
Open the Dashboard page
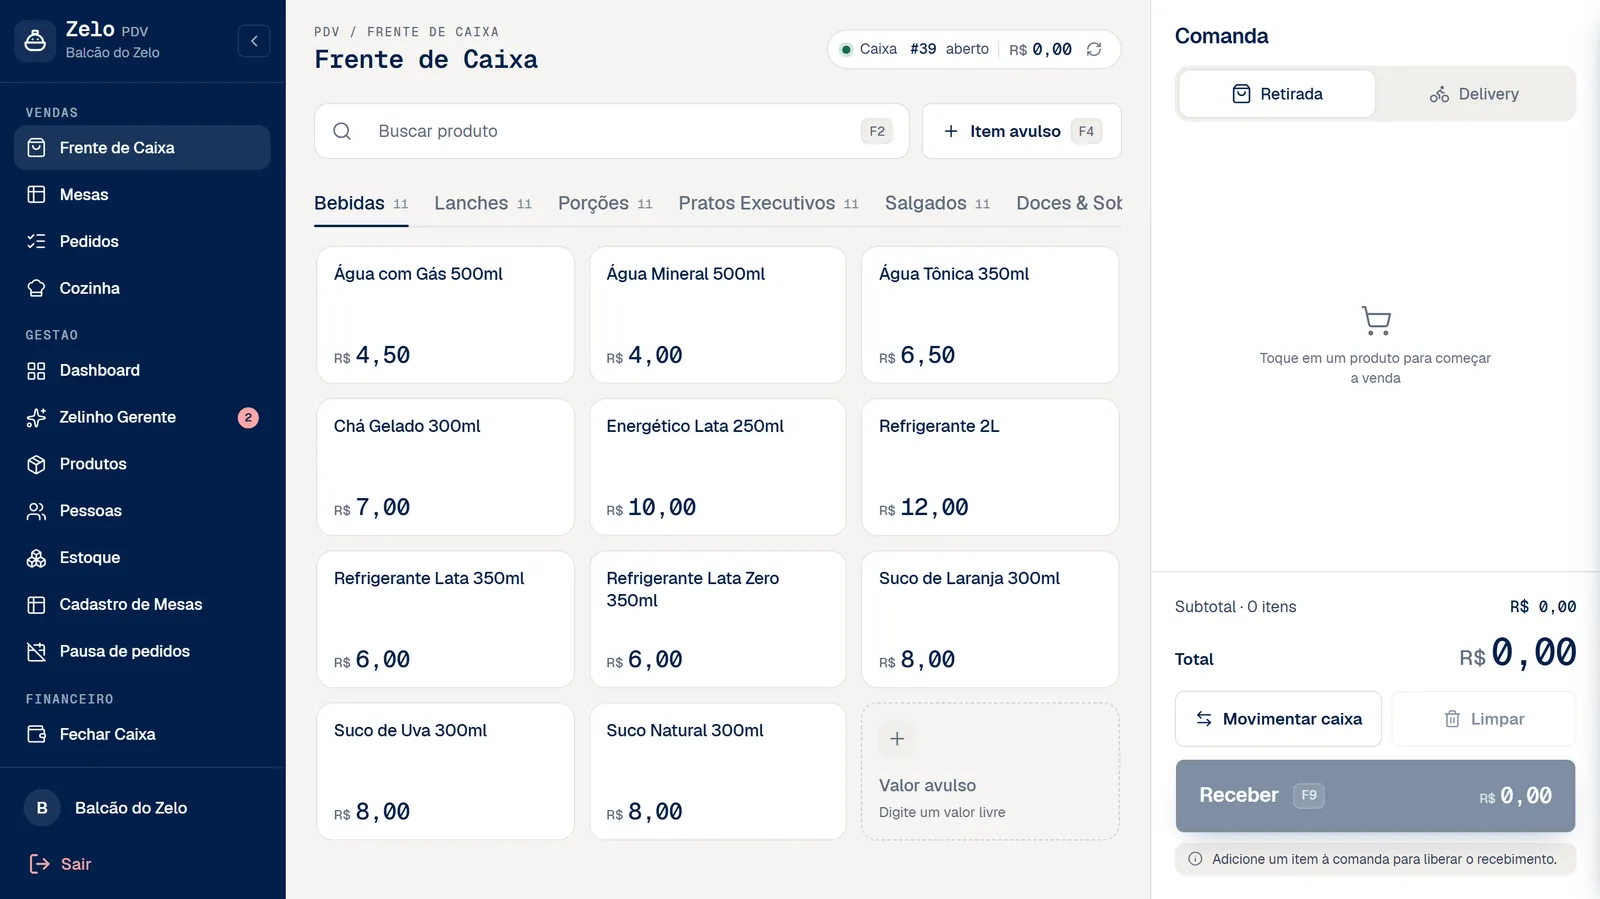pyautogui.click(x=142, y=370)
